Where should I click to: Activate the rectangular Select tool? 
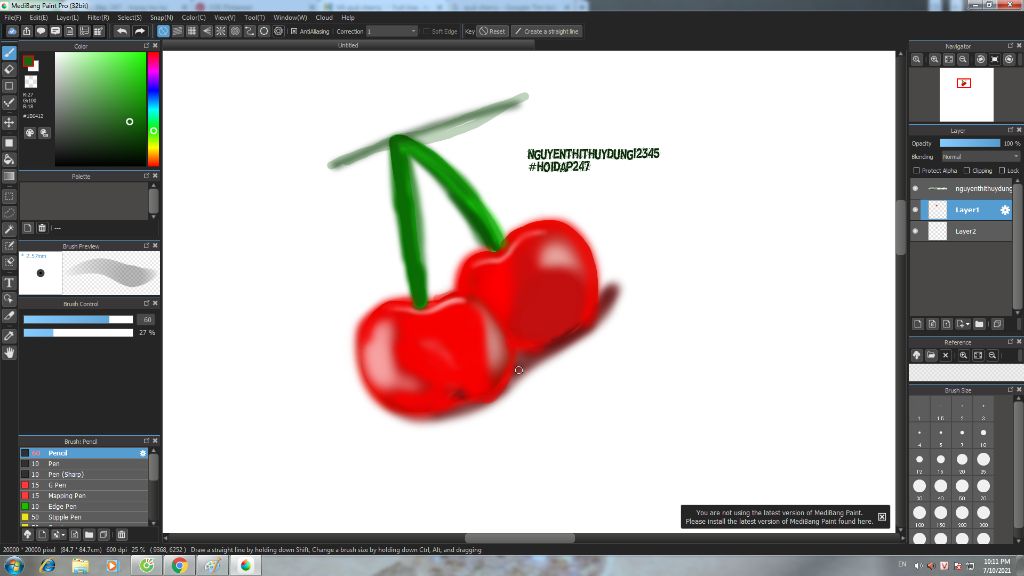[x=9, y=196]
